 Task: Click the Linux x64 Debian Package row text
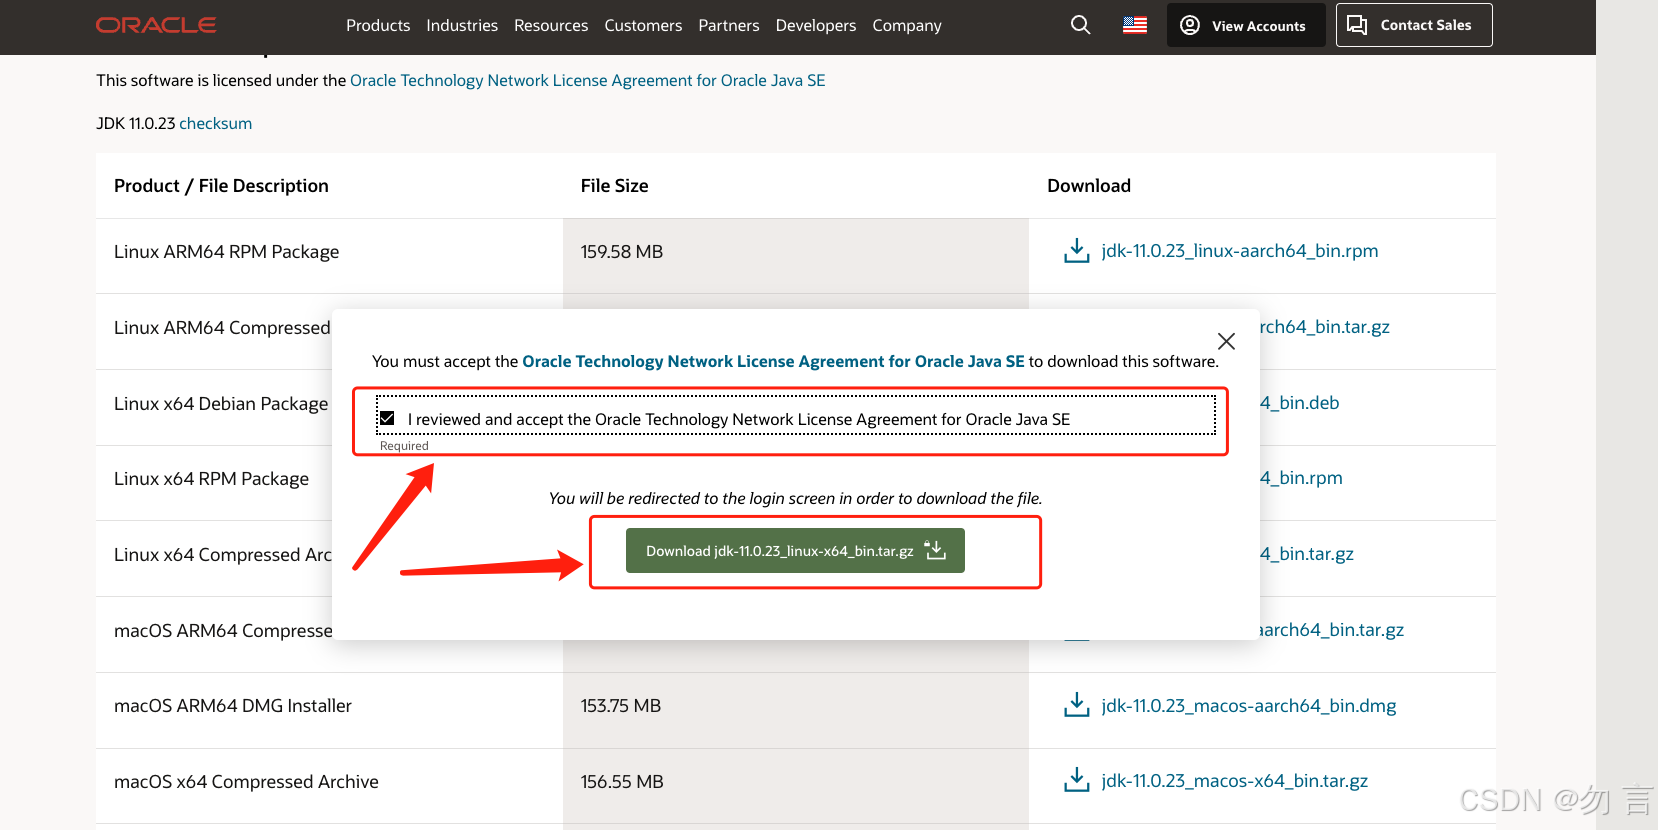pos(221,404)
